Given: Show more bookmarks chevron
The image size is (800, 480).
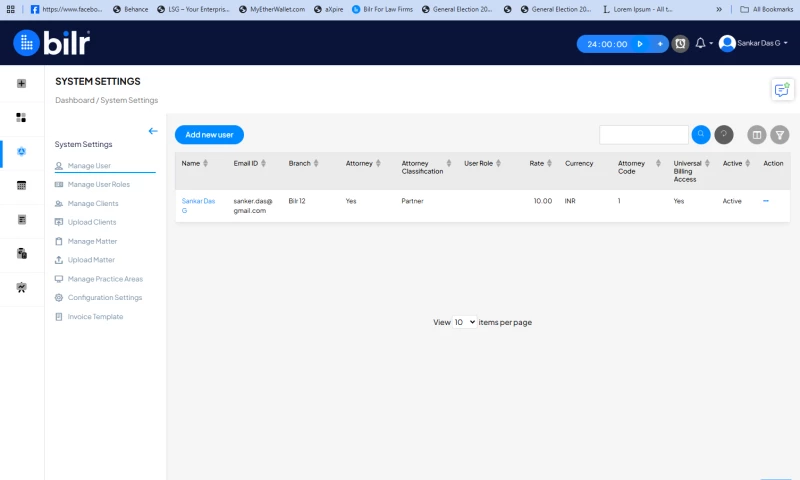Looking at the screenshot, I should (x=719, y=9).
